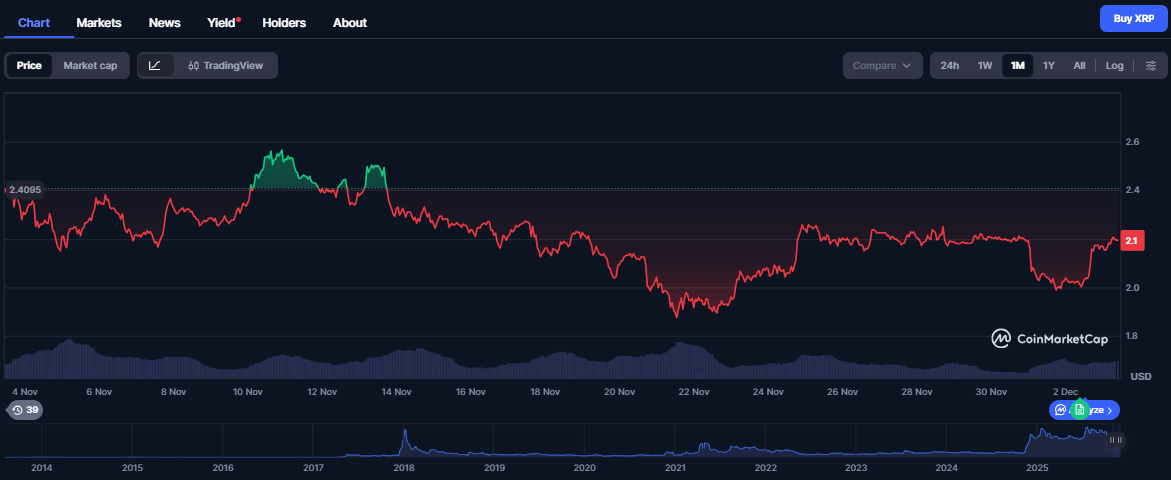Screen dimensions: 1171x480
Task: Show the 1Y price range
Action: (1048, 66)
